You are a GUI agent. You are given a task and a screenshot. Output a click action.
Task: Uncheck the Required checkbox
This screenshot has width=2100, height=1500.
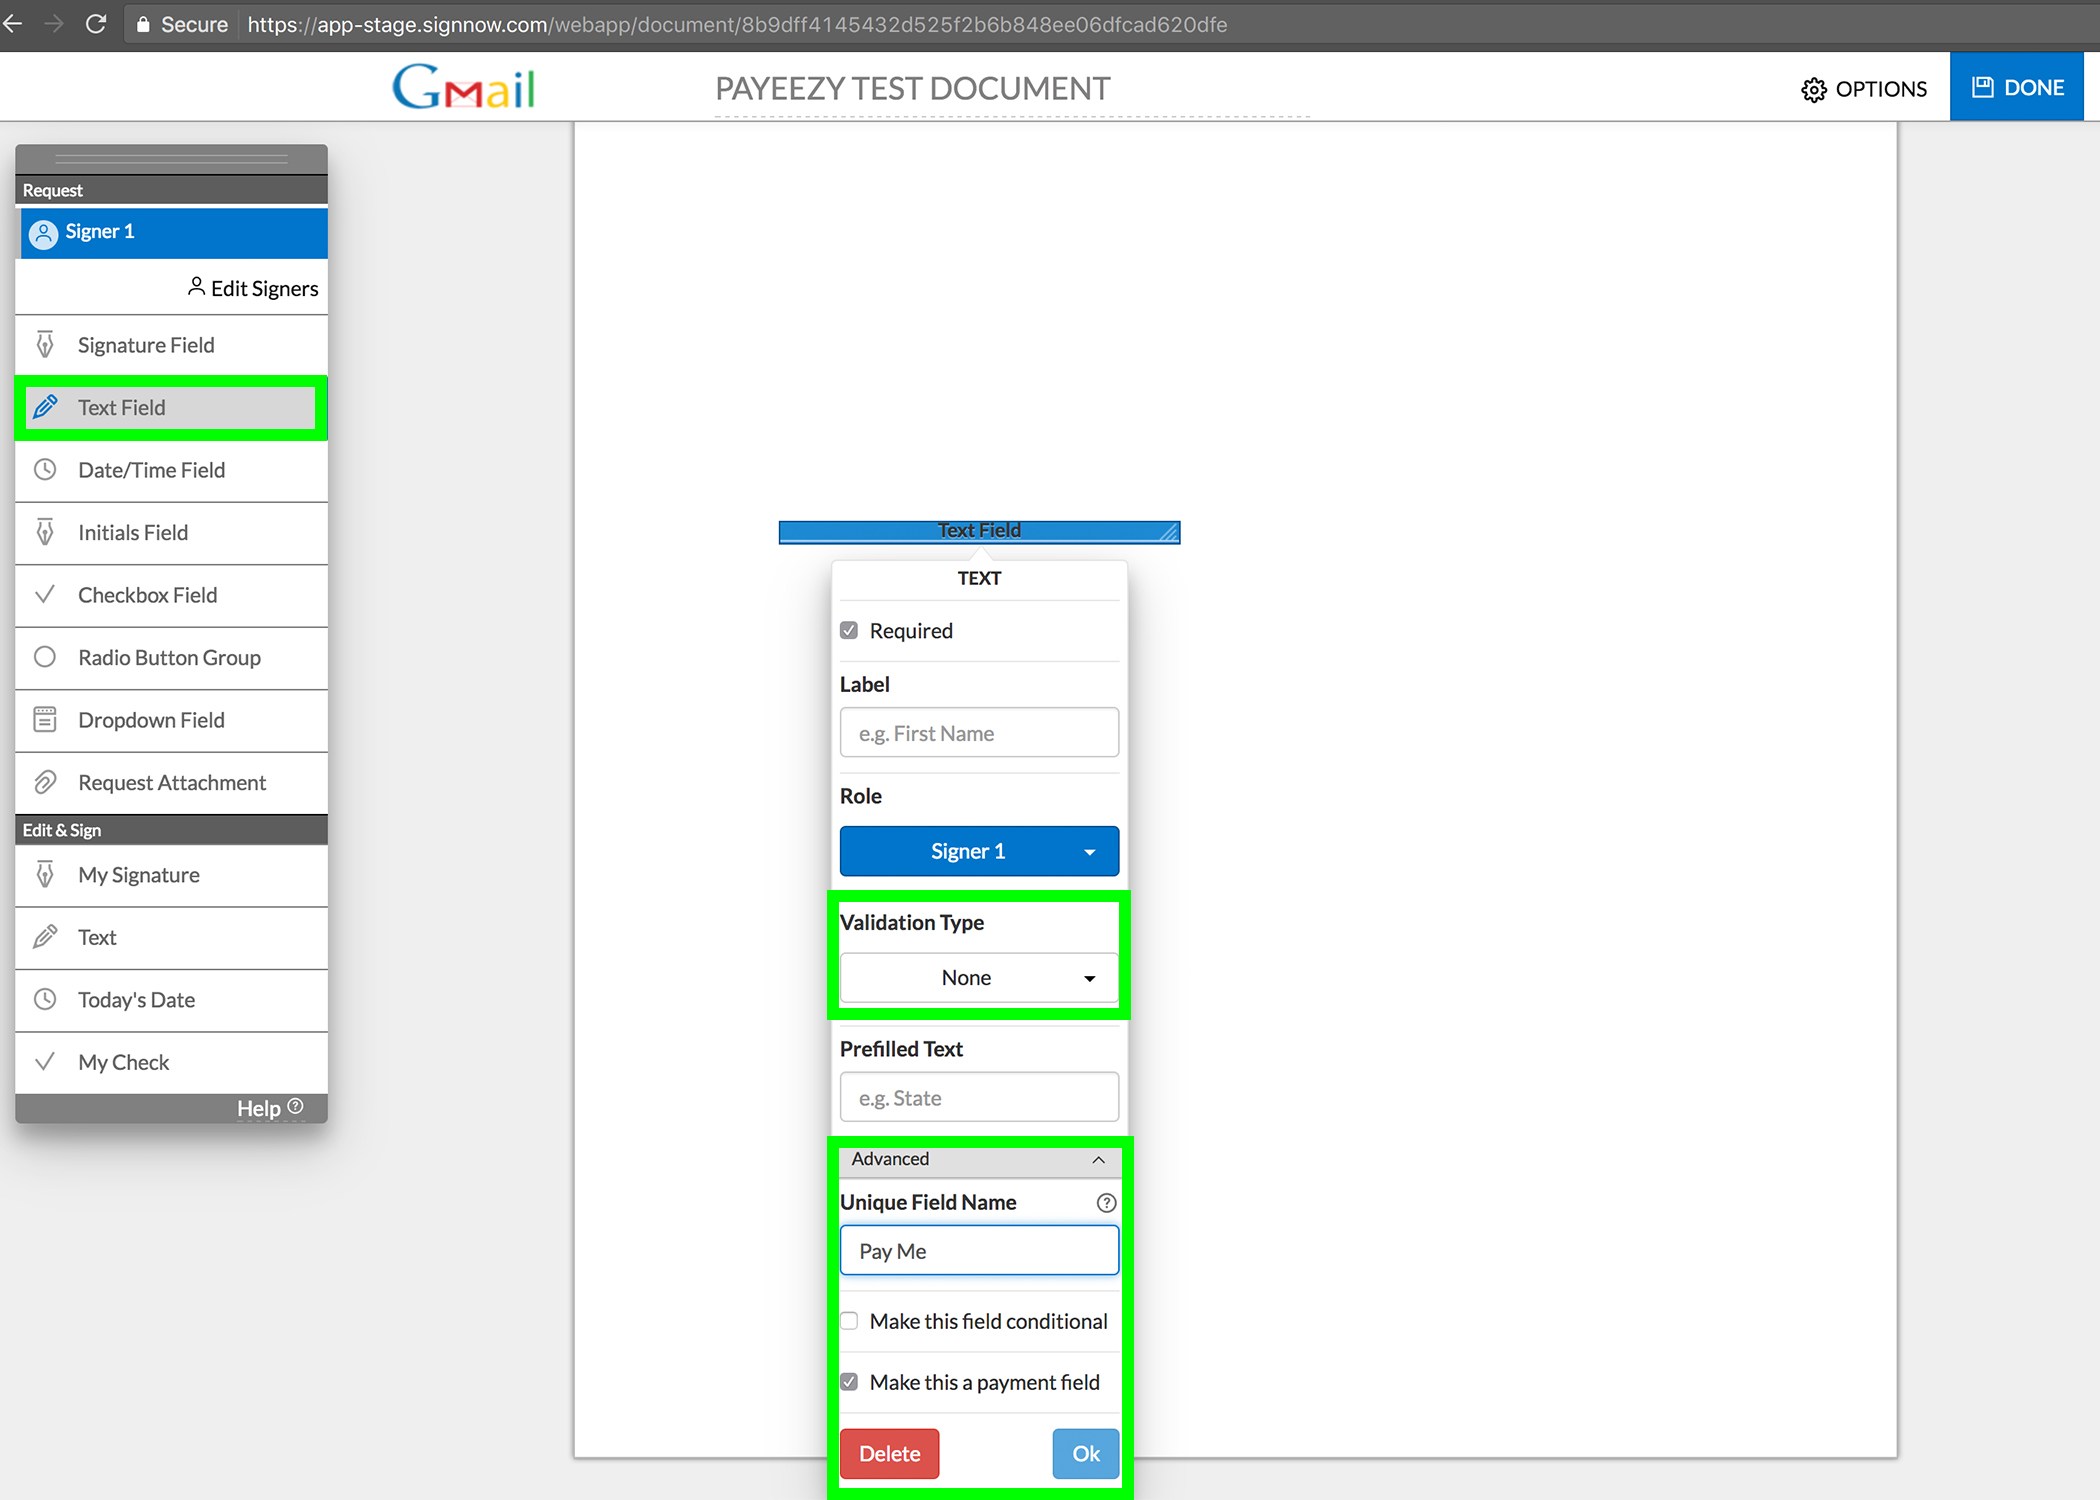click(x=849, y=631)
